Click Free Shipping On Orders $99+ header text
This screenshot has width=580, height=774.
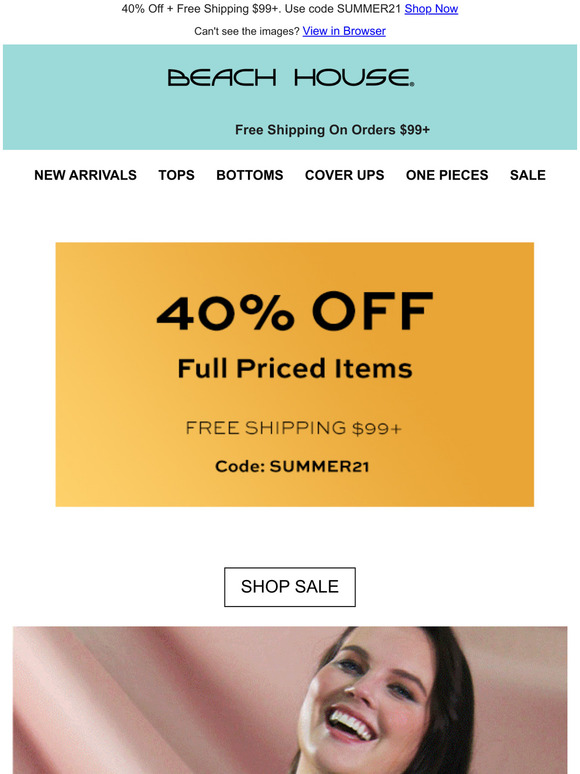click(332, 130)
